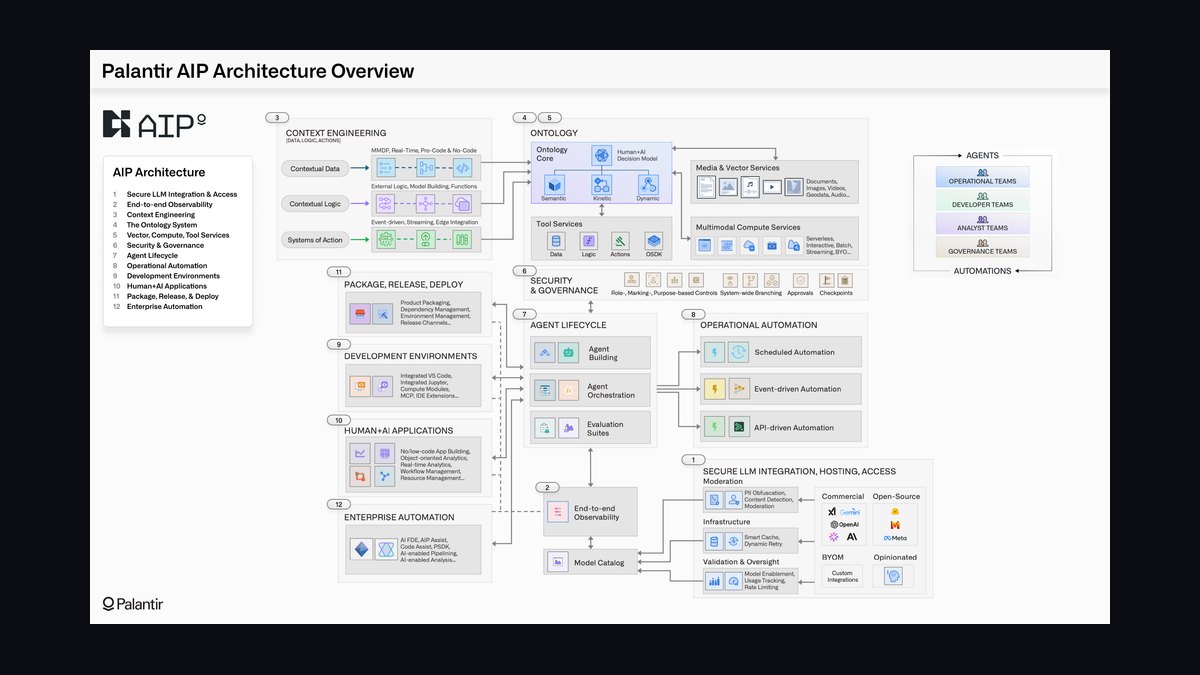This screenshot has height=675, width=1200.
Task: Click the Actions gavel icon in Tool Services
Action: 620,240
